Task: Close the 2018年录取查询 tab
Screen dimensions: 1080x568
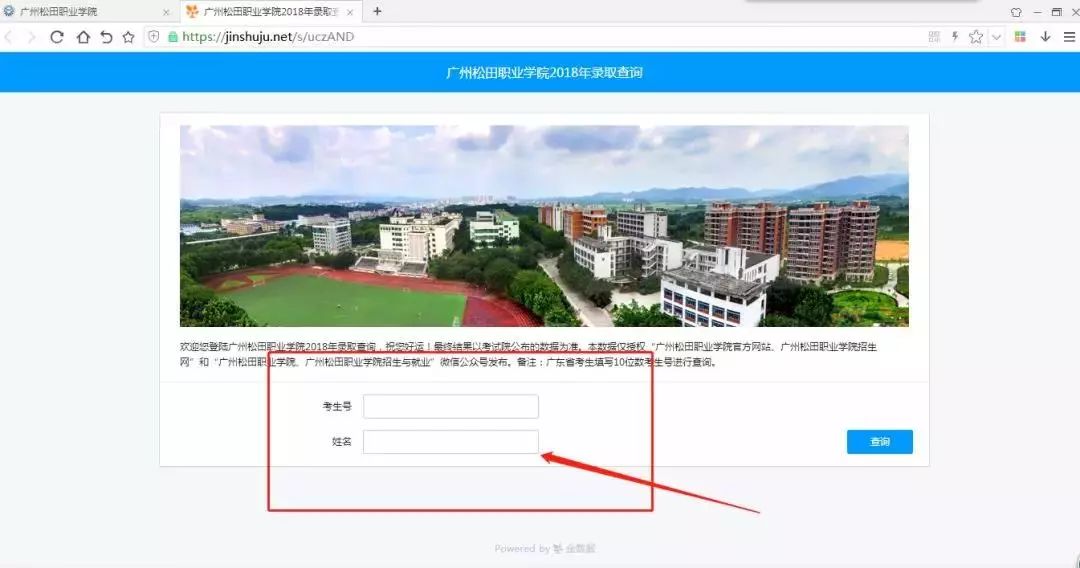Action: coord(349,12)
